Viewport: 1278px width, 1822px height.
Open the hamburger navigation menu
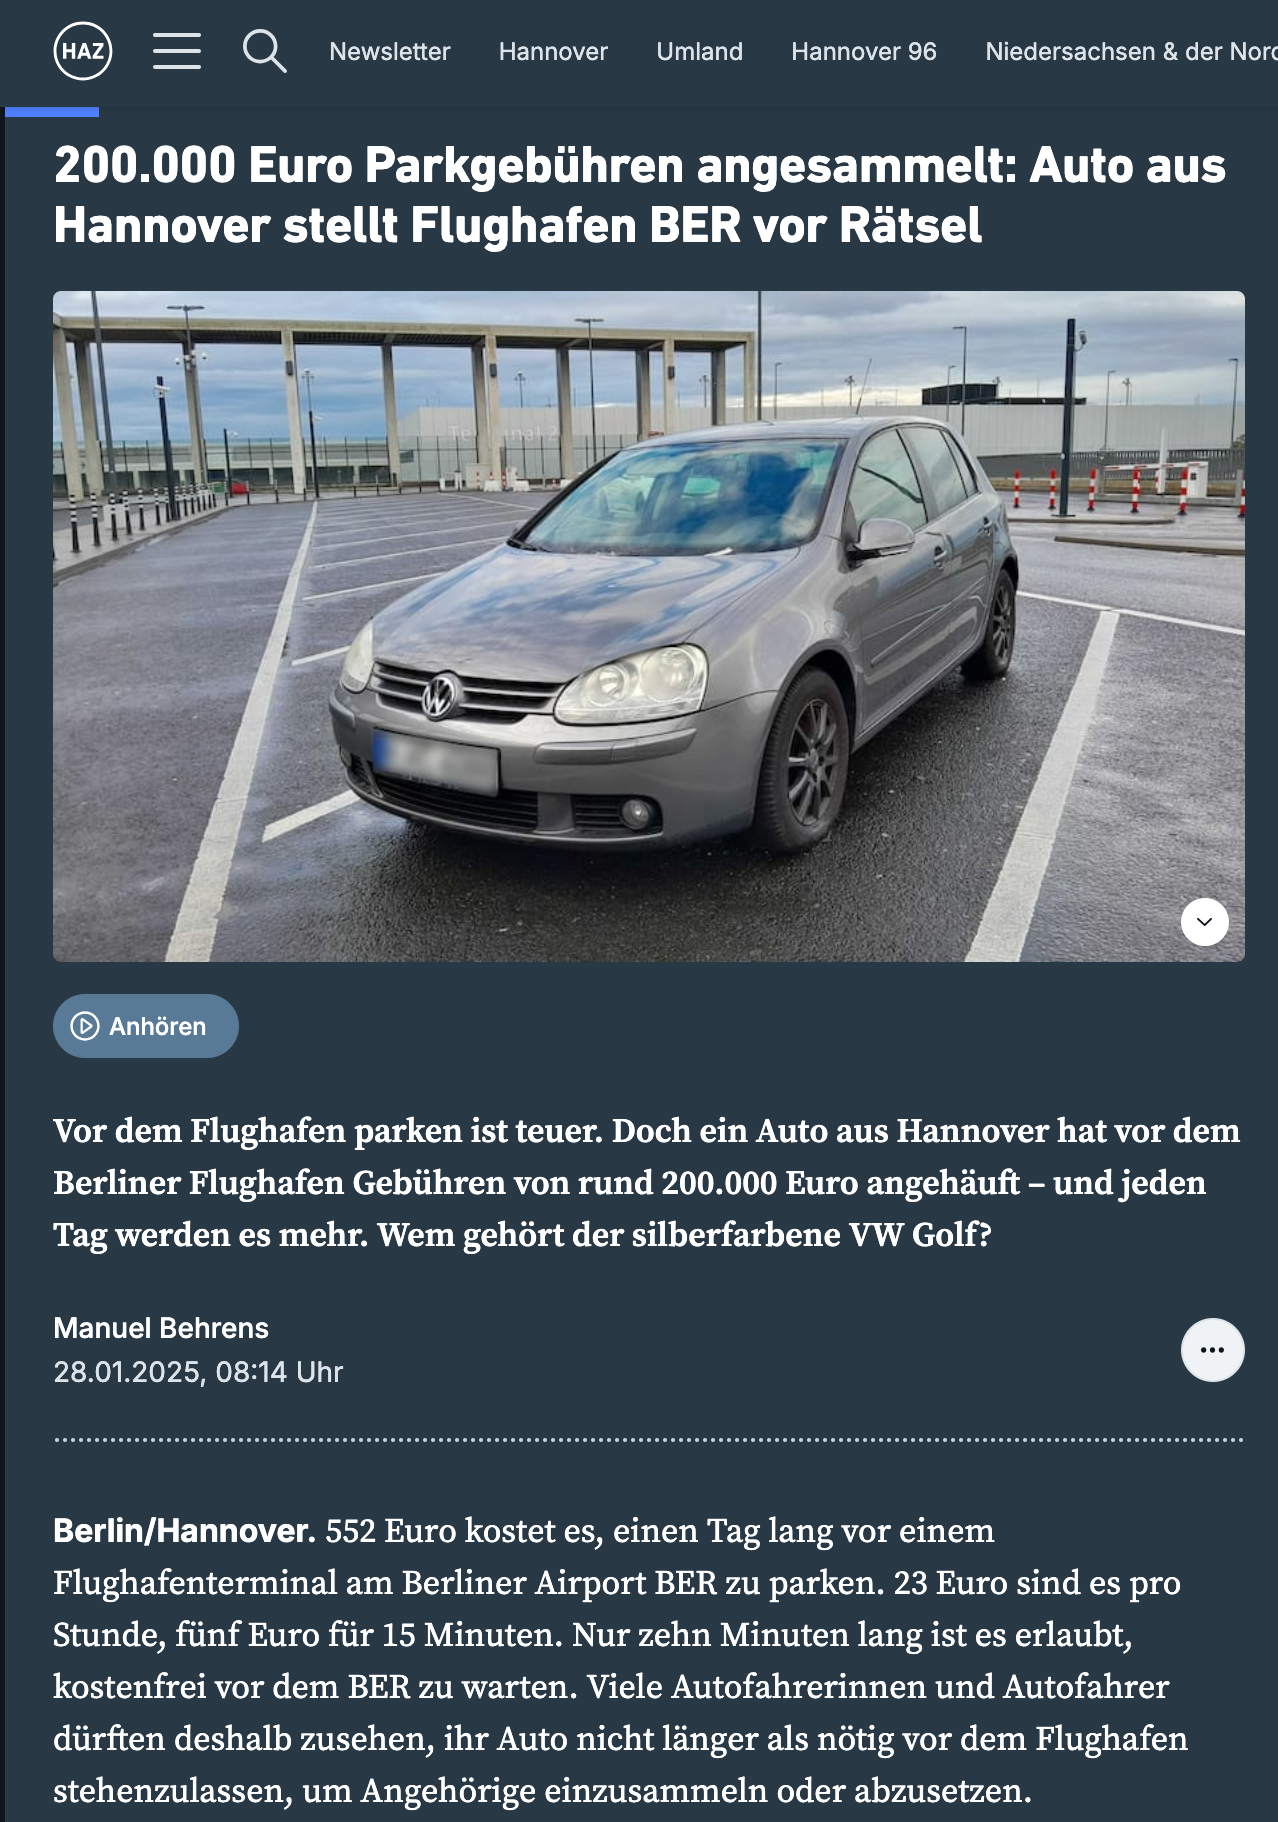(x=177, y=51)
